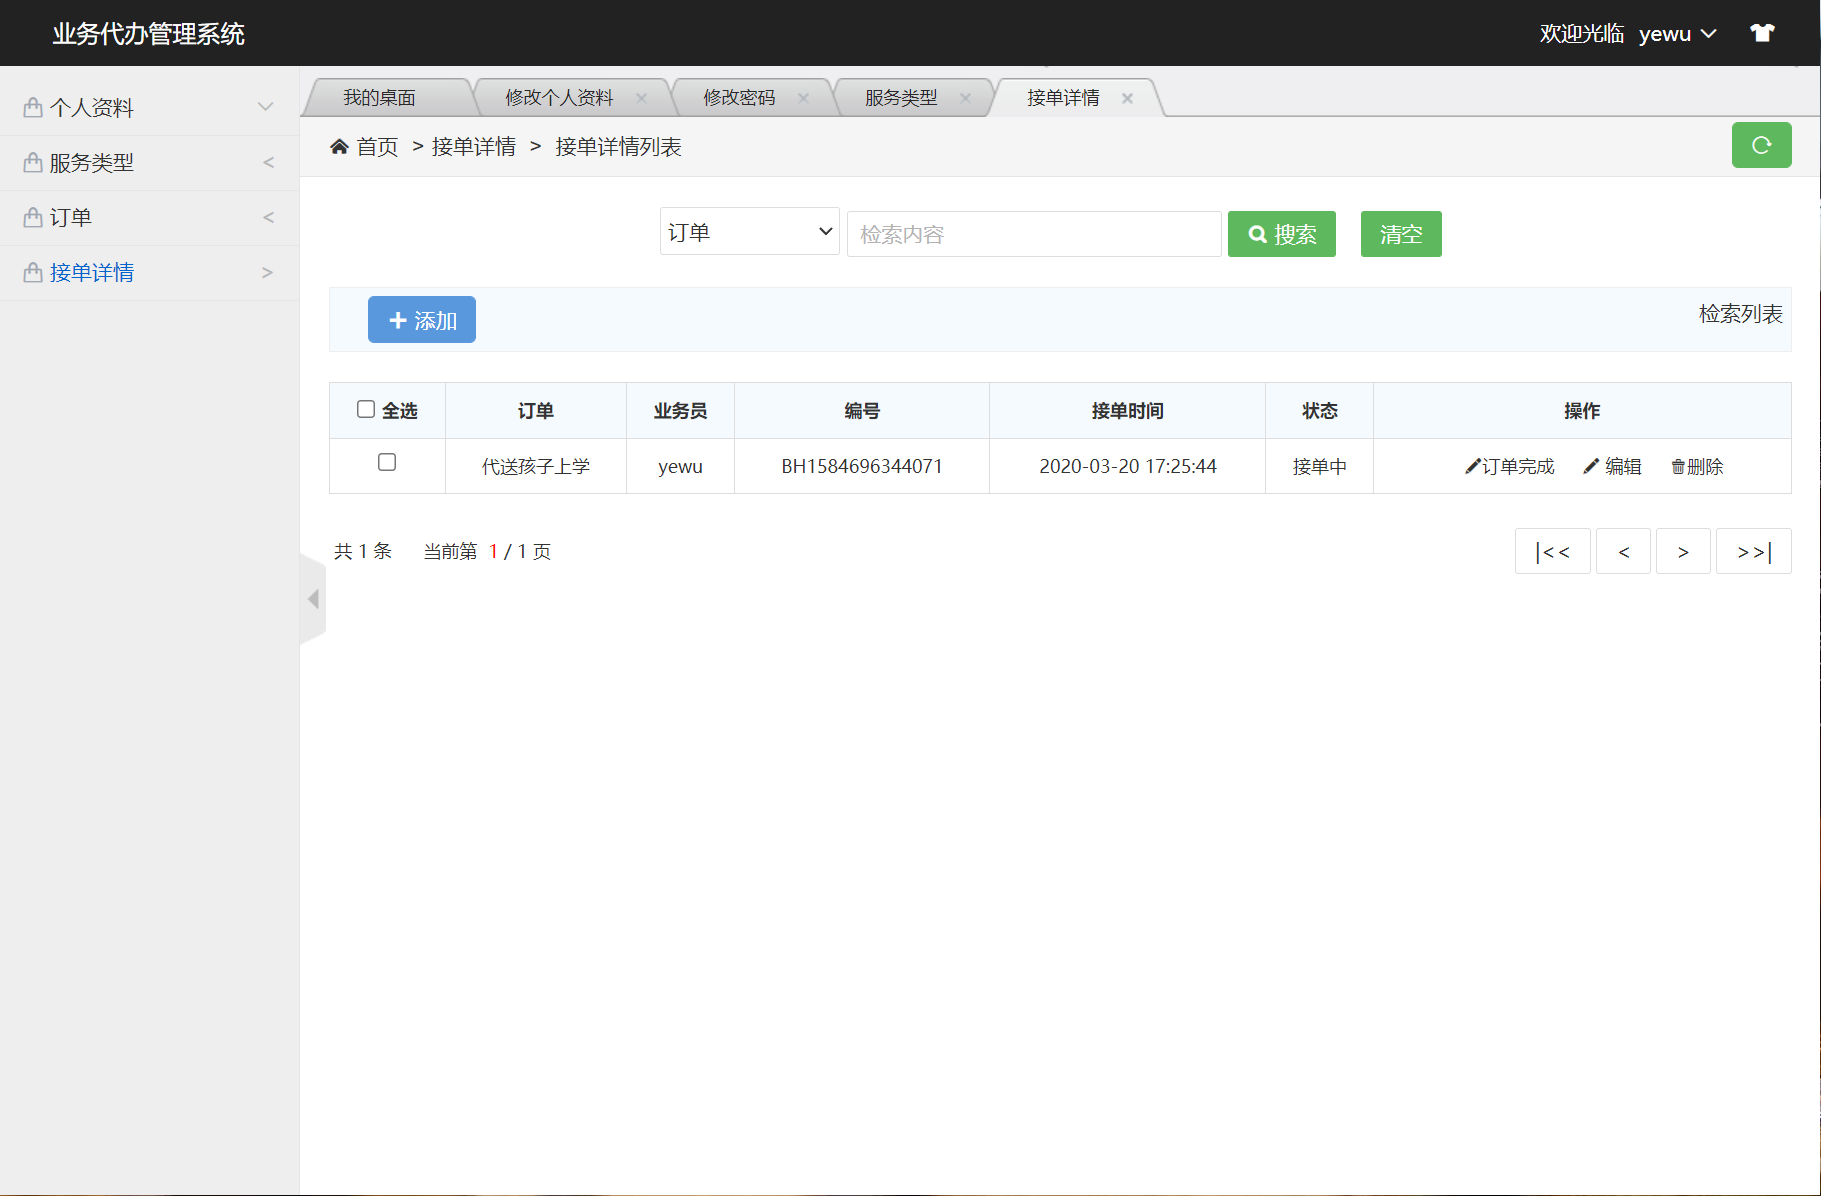
Task: Toggle the select-all checkbox off
Action: [366, 408]
